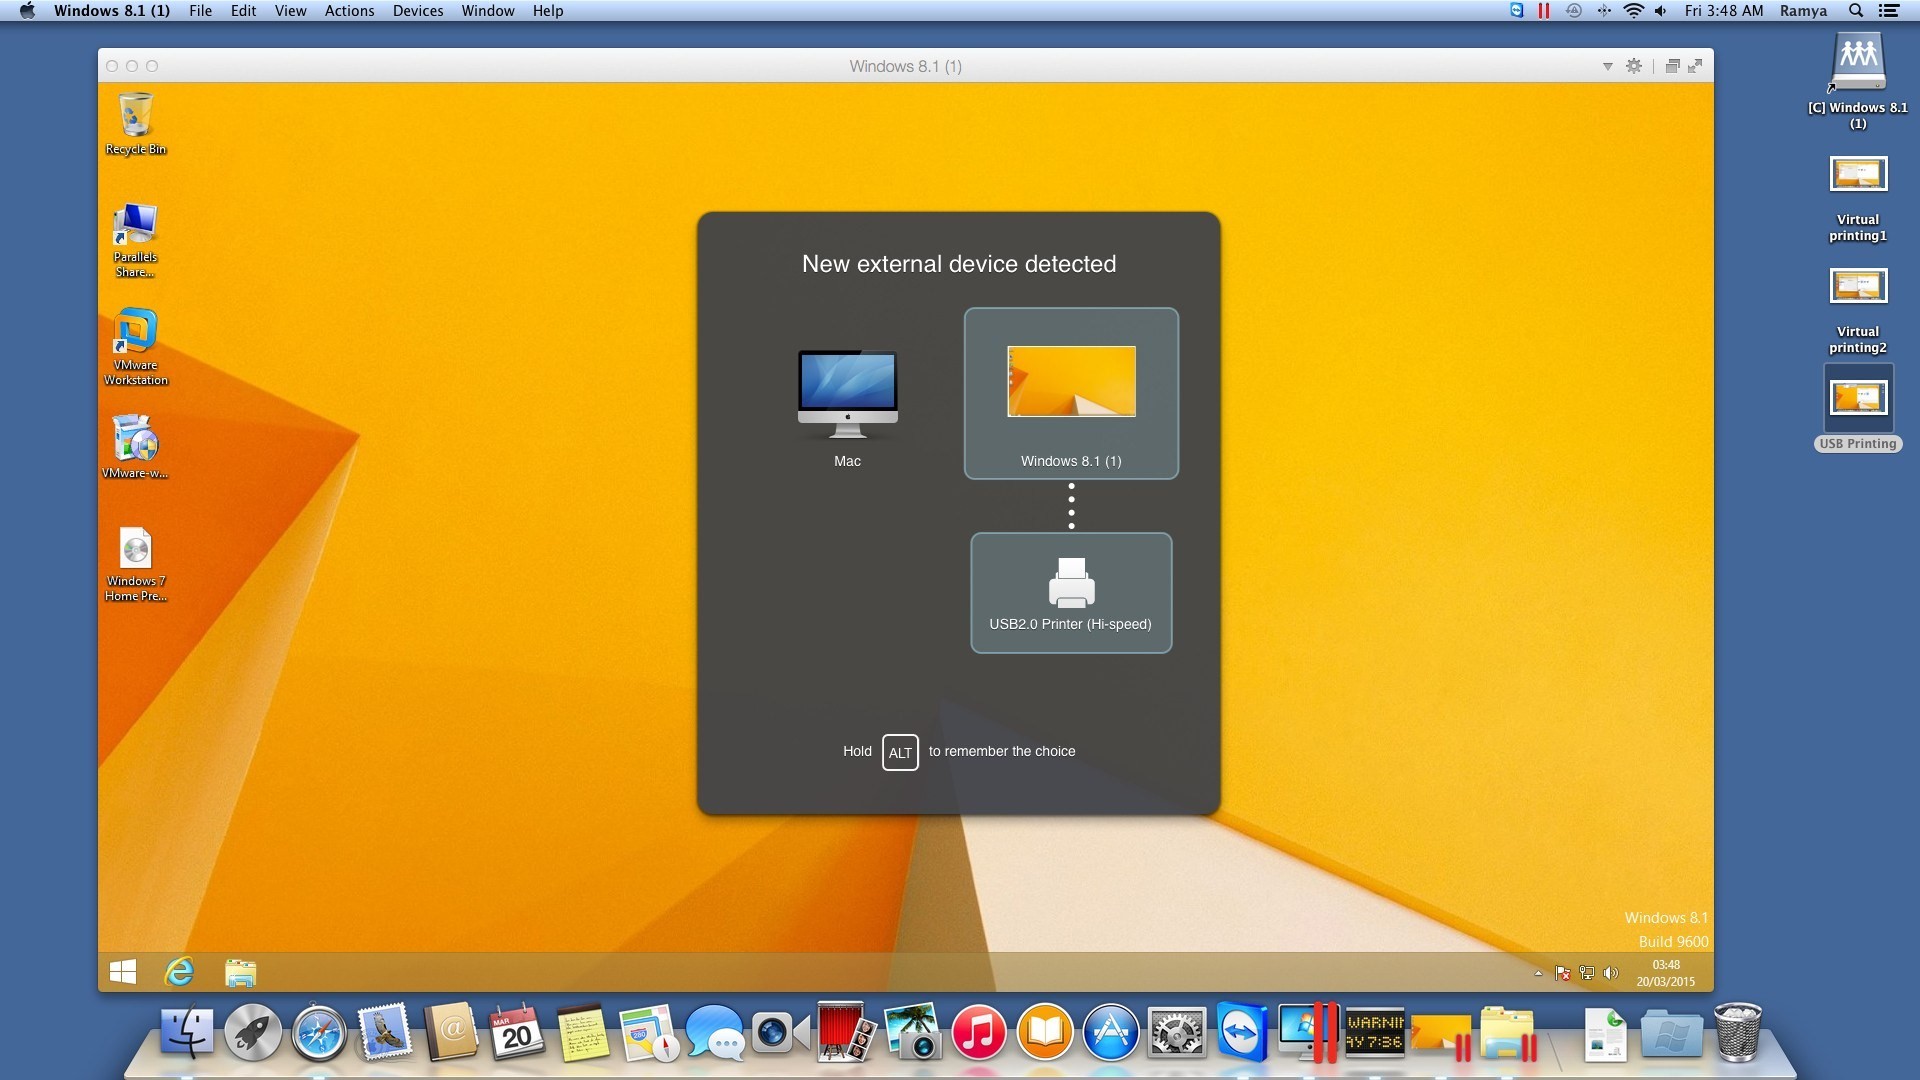Image resolution: width=1920 pixels, height=1080 pixels.
Task: Open Notification Center
Action: tap(1889, 11)
